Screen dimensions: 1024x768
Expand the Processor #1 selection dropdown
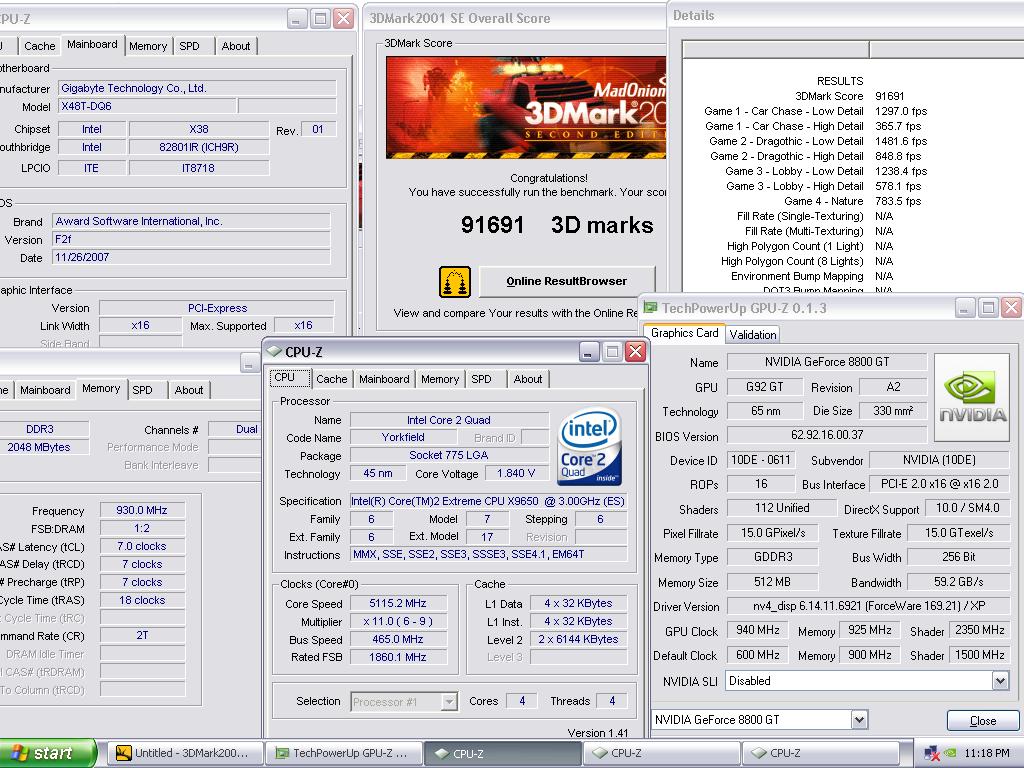pyautogui.click(x=449, y=702)
